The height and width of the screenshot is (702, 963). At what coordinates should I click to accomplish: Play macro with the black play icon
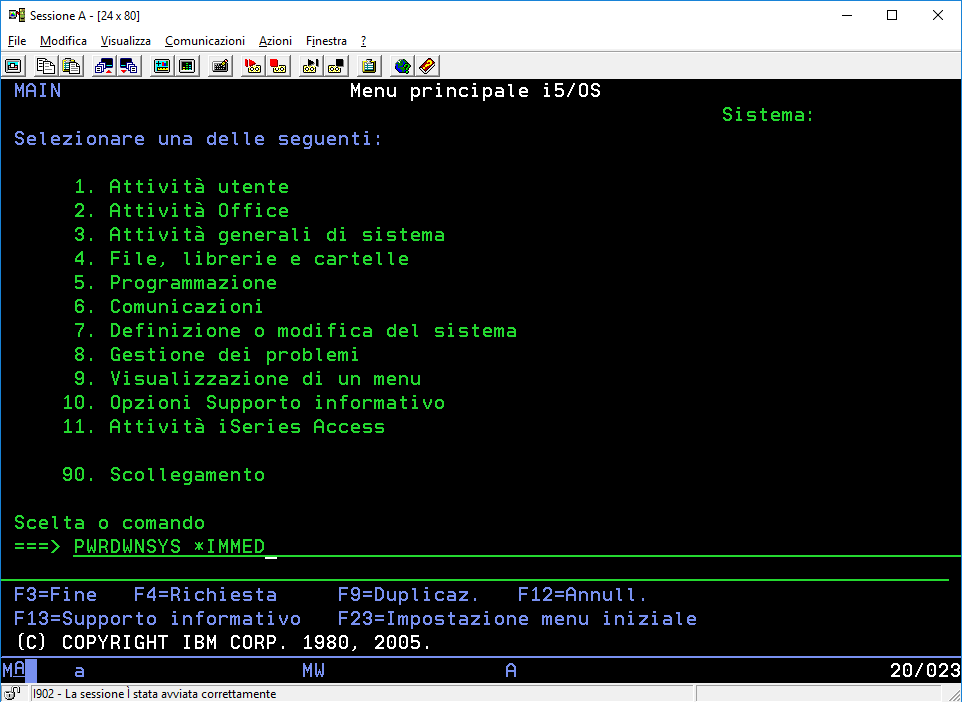coord(311,66)
